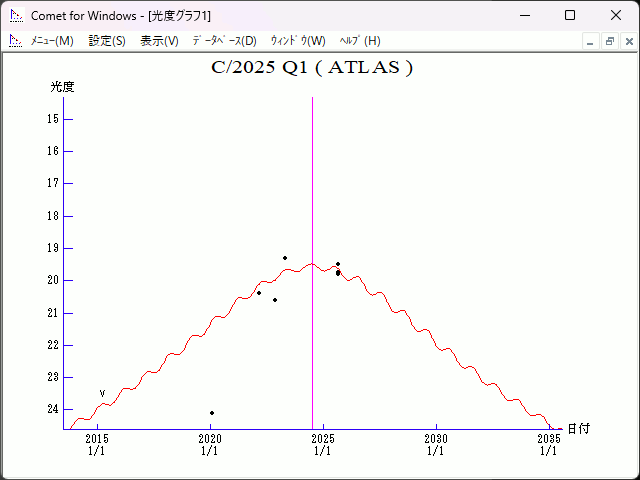Open the ウィンドウ(W) window menu

point(298,41)
